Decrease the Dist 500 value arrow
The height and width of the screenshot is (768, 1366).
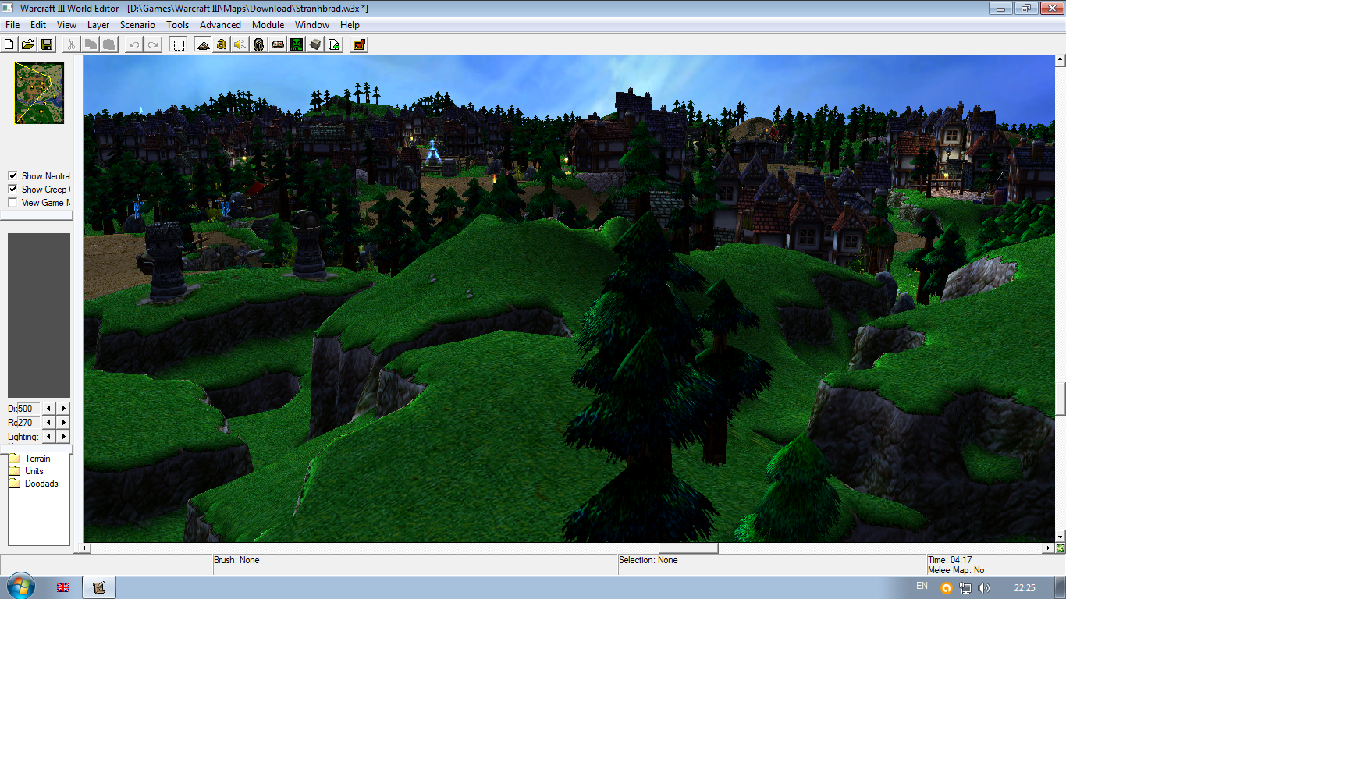[x=49, y=408]
